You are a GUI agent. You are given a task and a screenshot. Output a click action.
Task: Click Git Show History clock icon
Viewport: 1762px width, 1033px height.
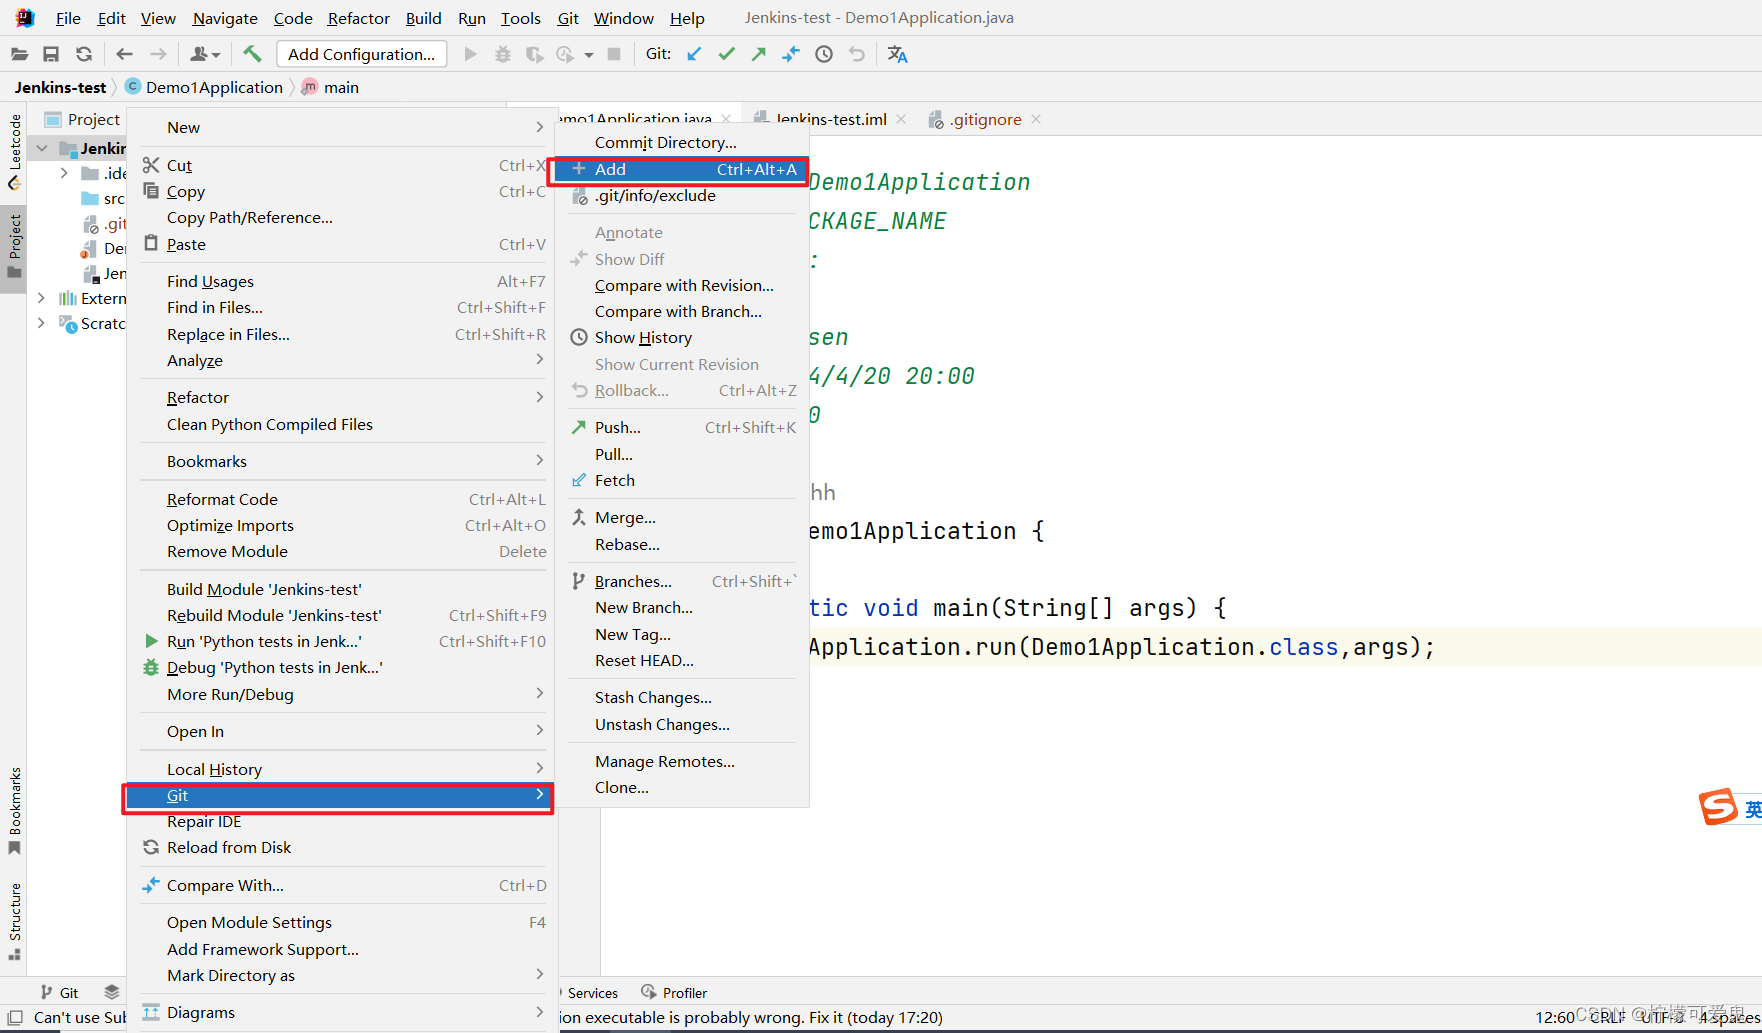824,54
